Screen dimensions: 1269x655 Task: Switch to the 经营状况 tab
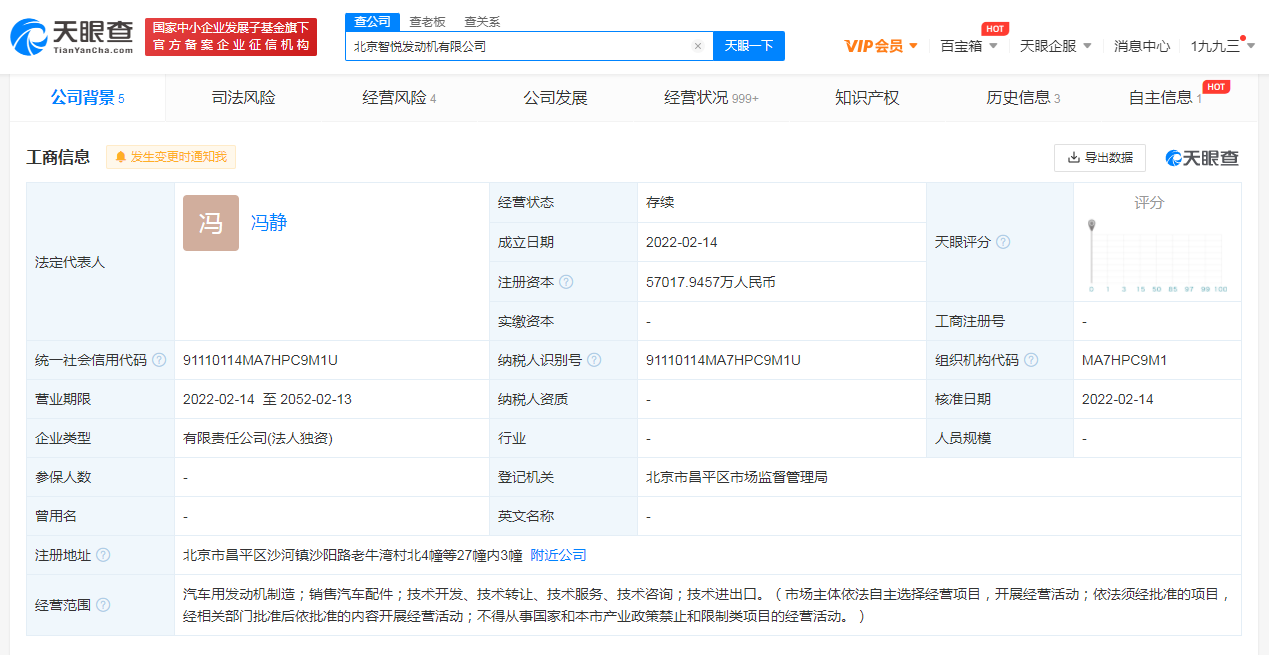(x=711, y=98)
